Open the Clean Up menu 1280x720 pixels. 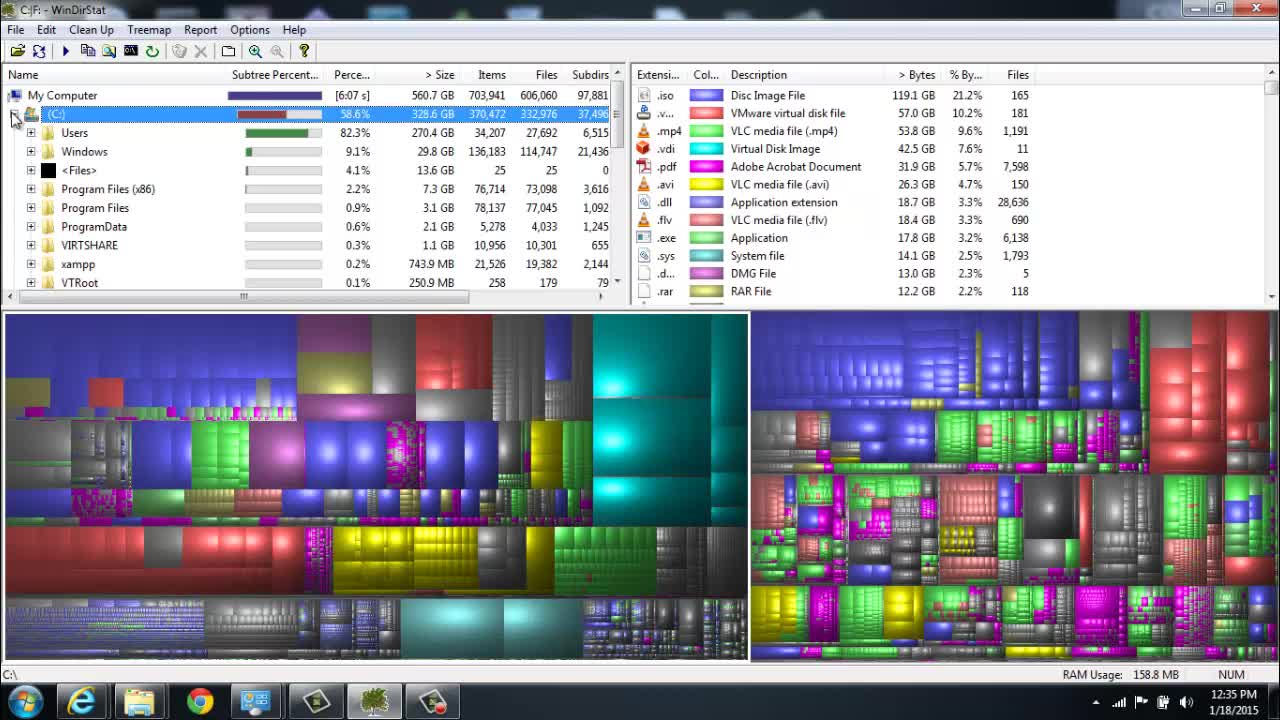(x=91, y=30)
